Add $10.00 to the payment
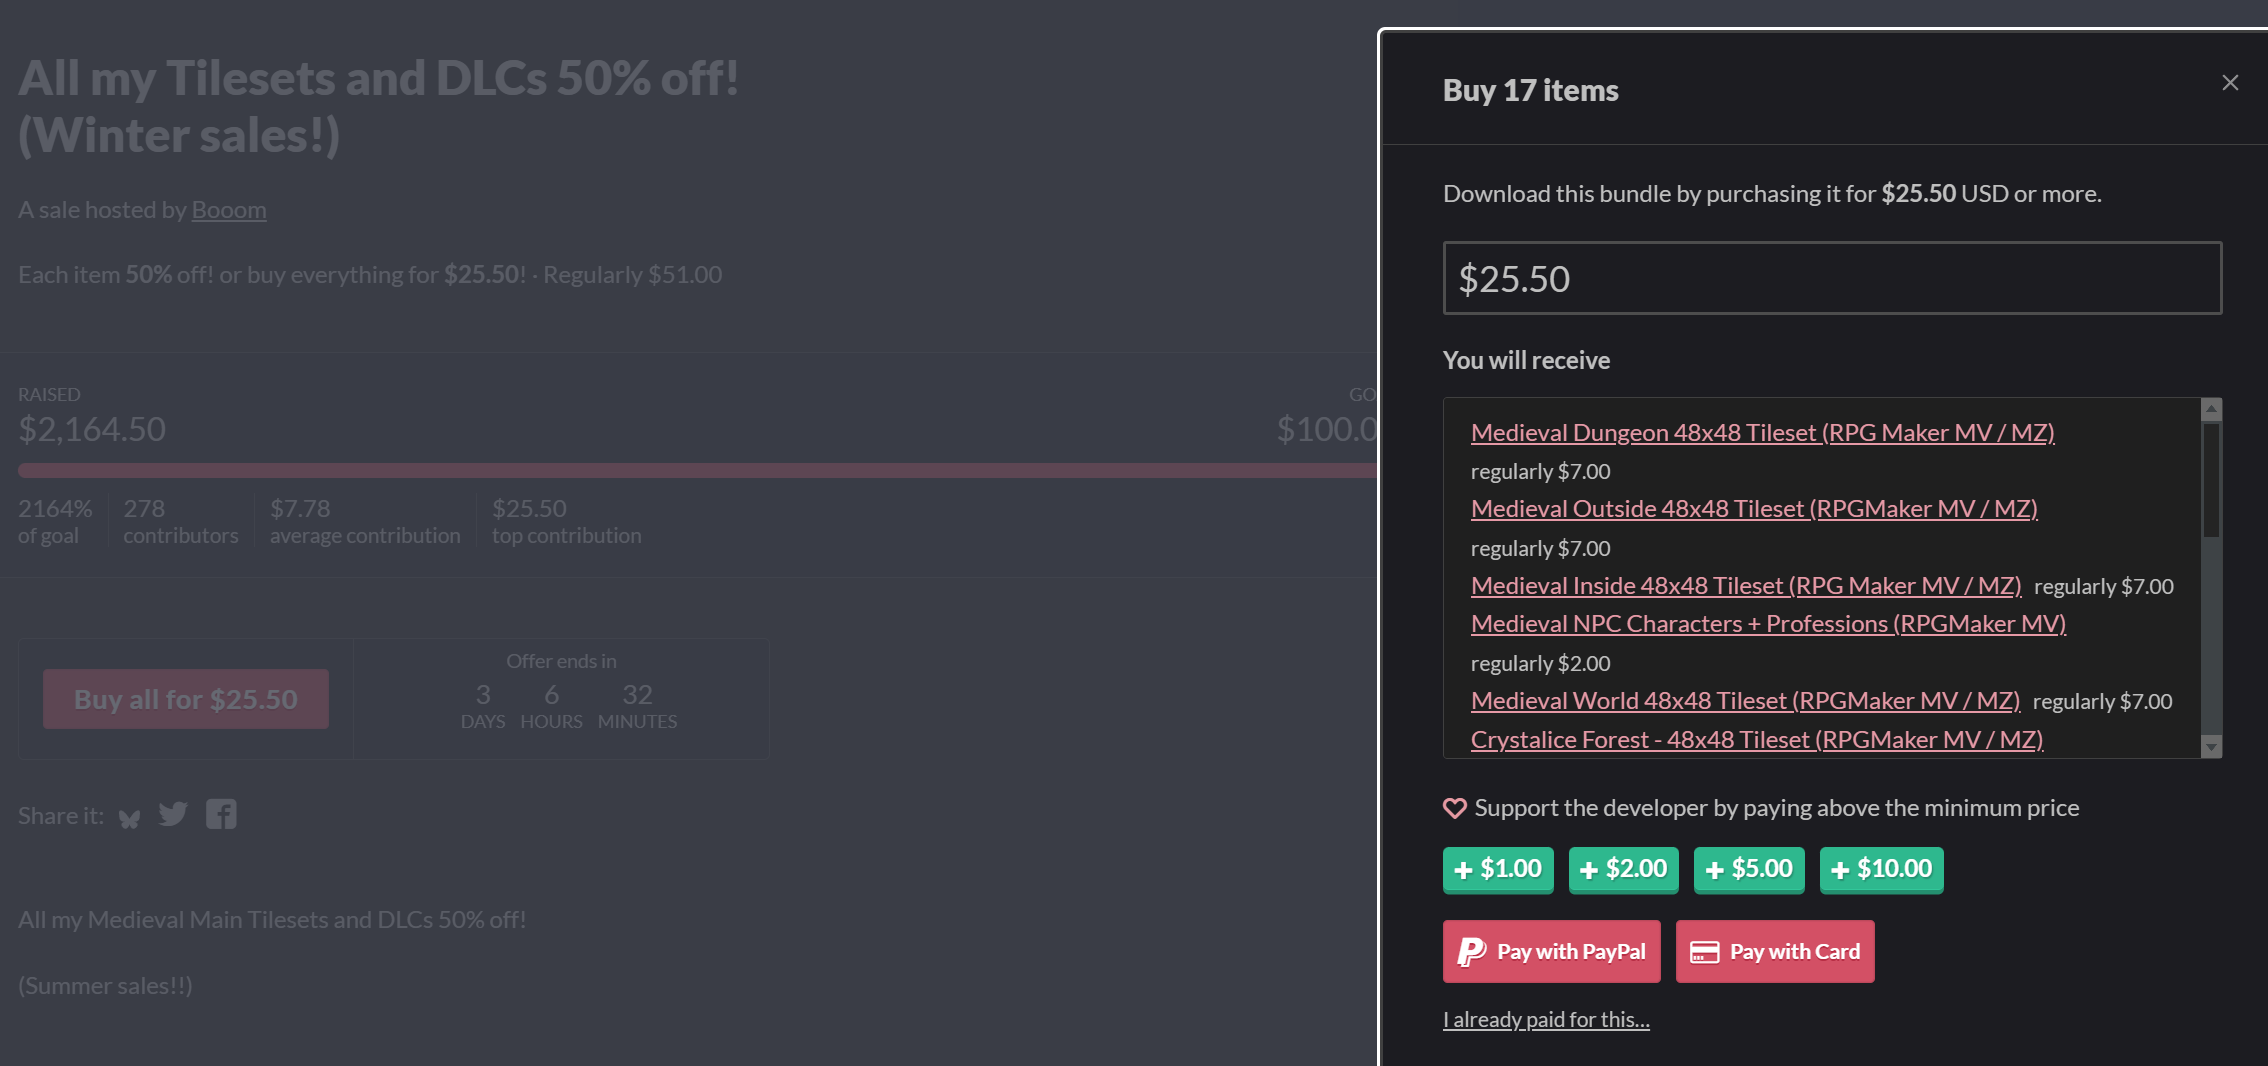Screen dimensions: 2268x1066 click(1881, 869)
